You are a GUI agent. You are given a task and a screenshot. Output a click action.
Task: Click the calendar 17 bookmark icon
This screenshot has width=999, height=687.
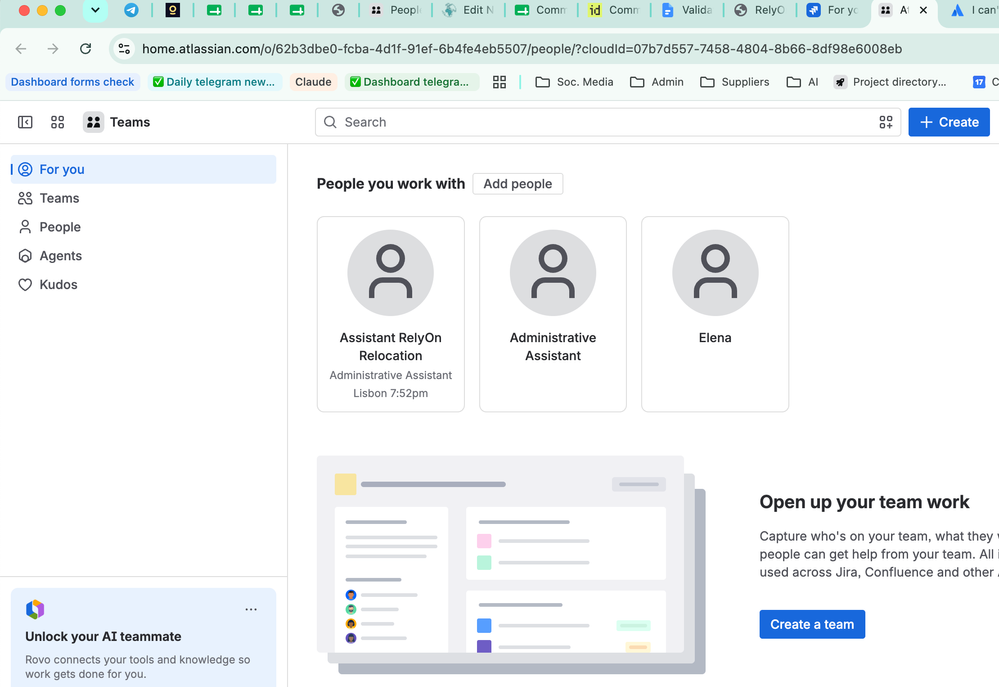tap(979, 82)
